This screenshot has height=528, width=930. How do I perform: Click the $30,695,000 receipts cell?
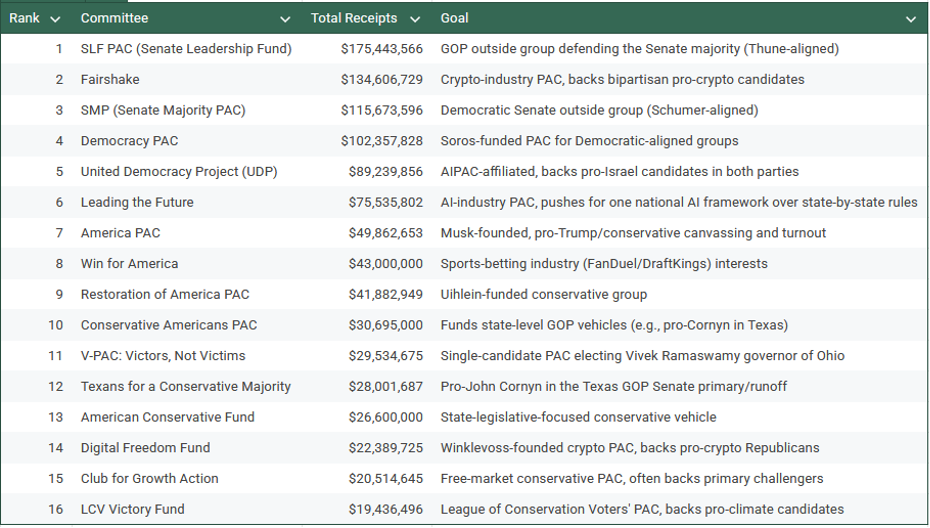click(368, 325)
